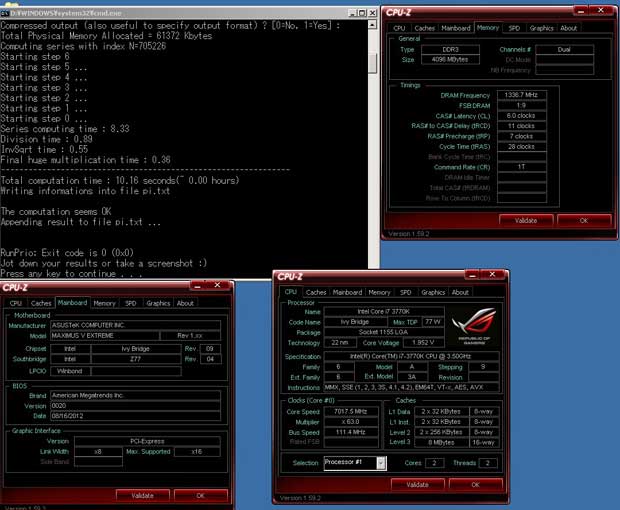Viewport: 620px width, 510px height.
Task: Open the CPU tab in the Mainboard CPU-Z window
Action: pyautogui.click(x=16, y=303)
